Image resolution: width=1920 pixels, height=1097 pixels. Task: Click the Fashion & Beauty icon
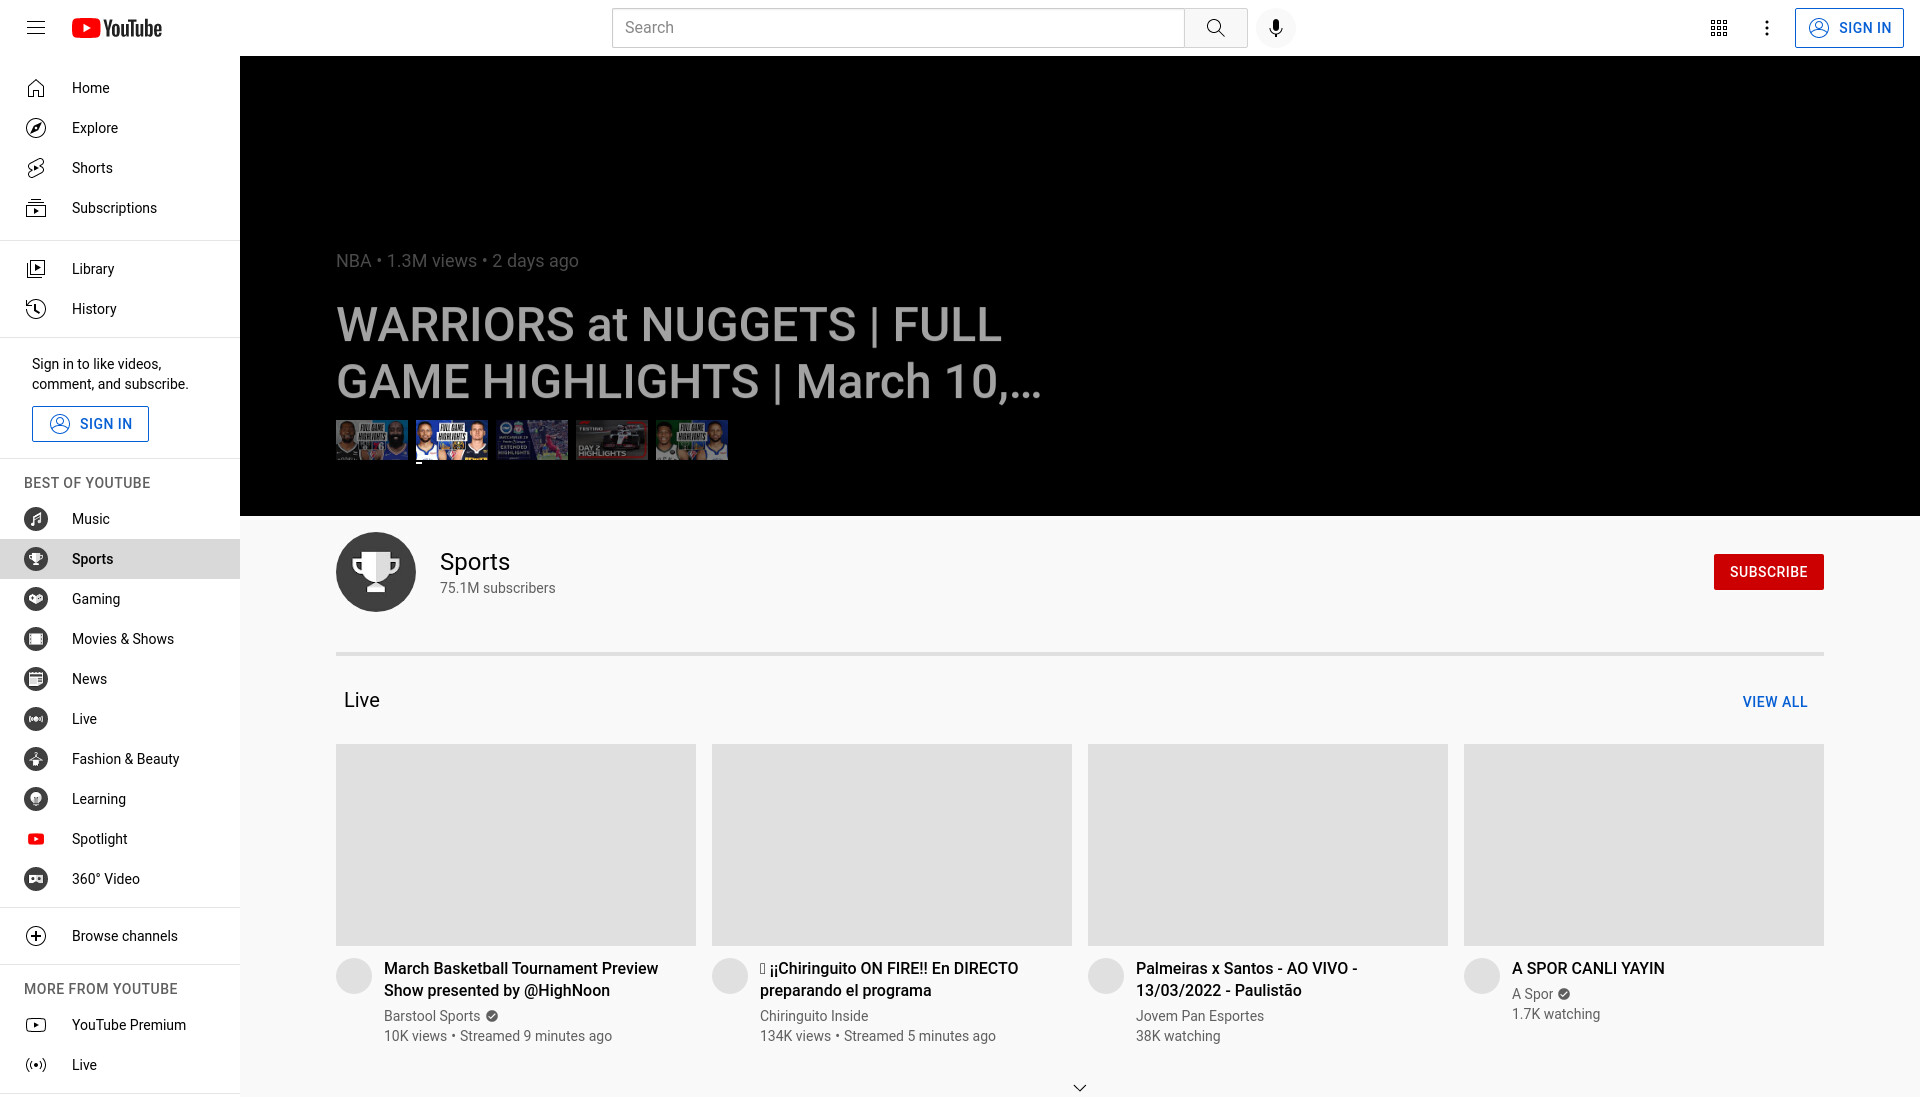[36, 759]
